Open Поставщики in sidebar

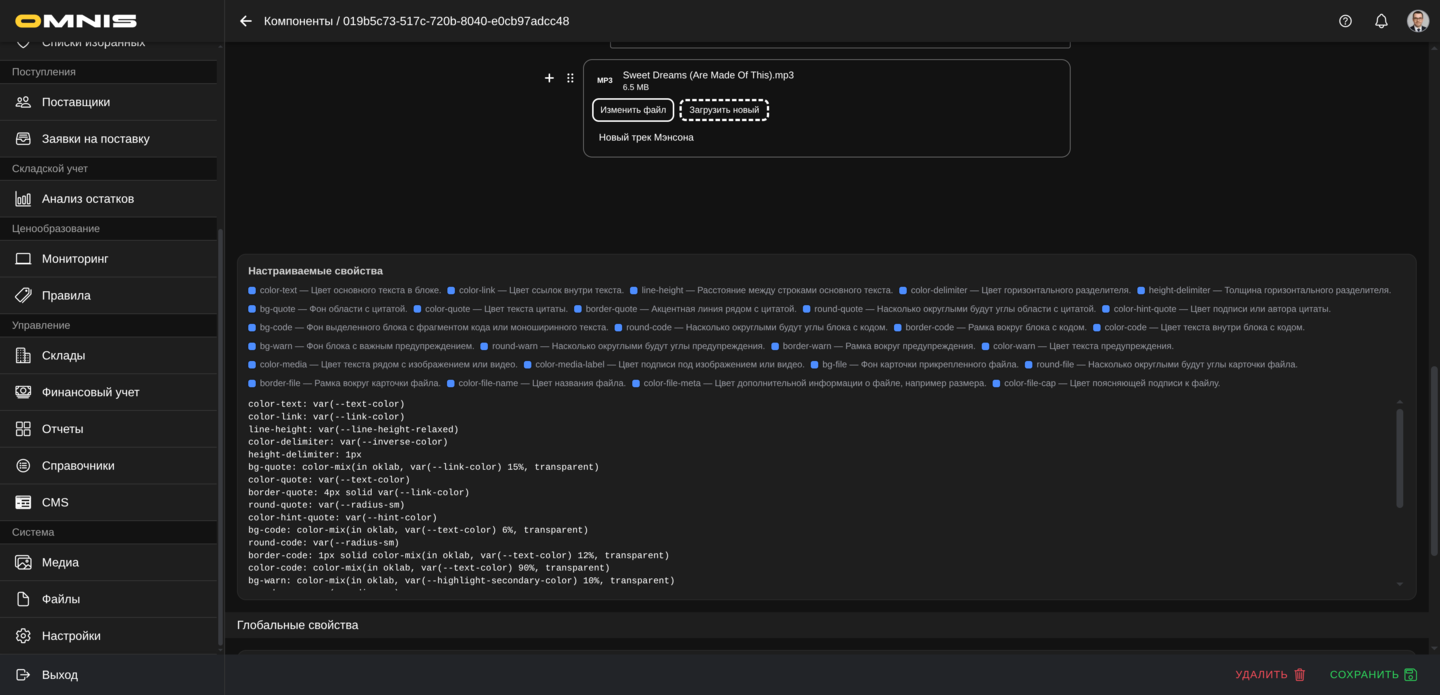[x=76, y=102]
